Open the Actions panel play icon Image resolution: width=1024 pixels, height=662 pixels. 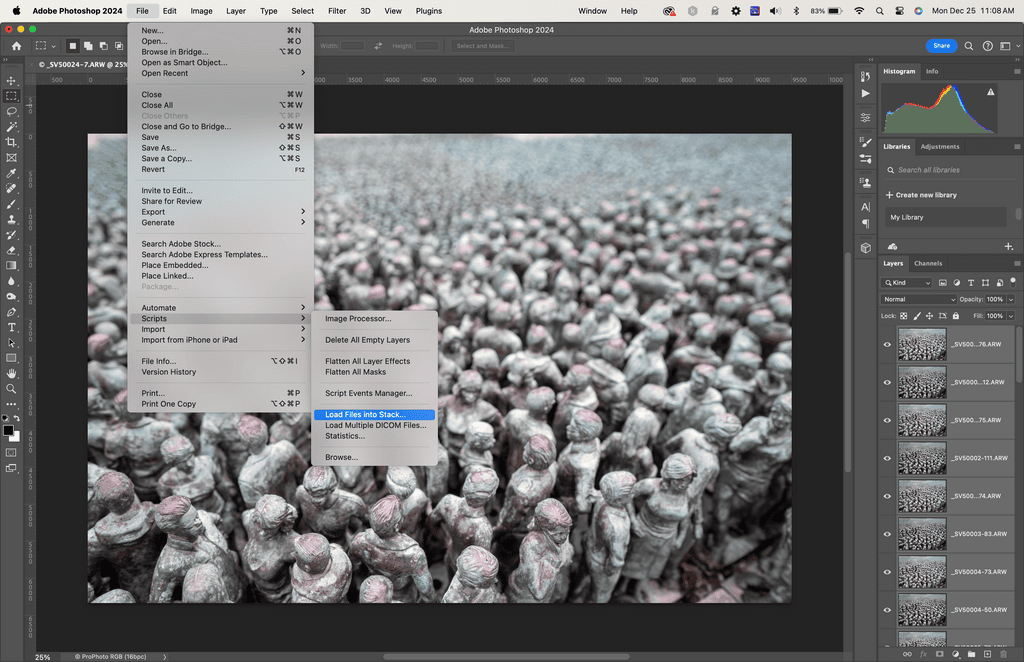pyautogui.click(x=865, y=93)
